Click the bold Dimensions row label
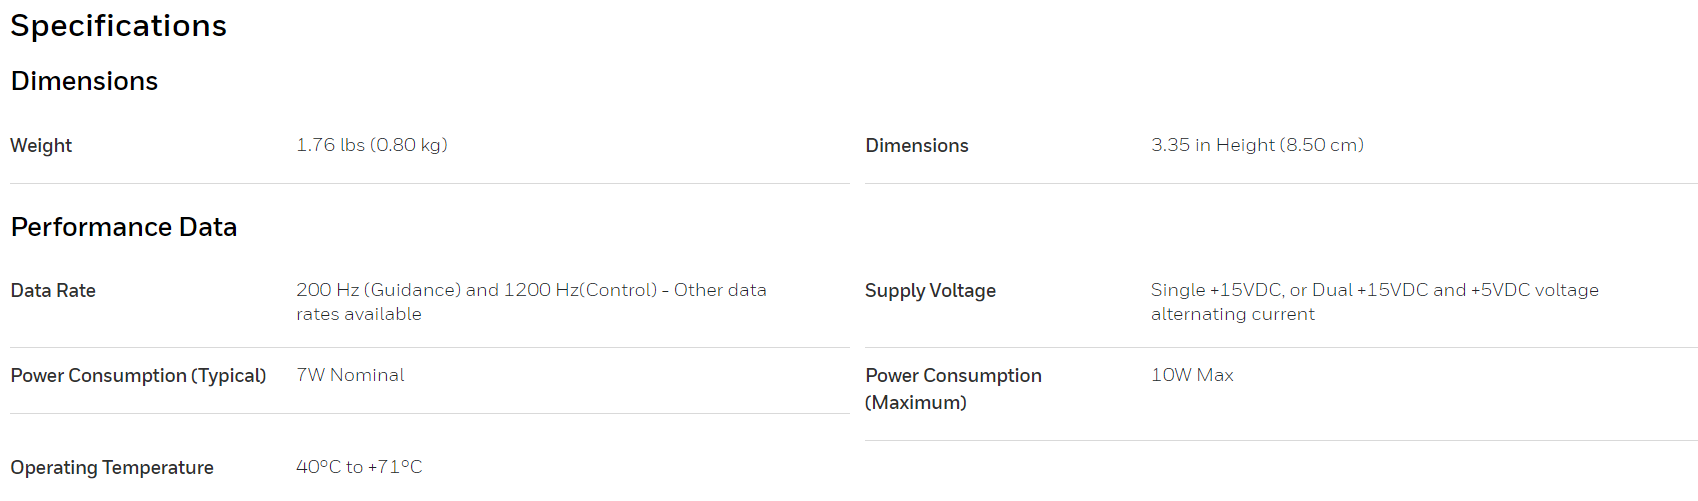This screenshot has height=501, width=1698. [917, 146]
